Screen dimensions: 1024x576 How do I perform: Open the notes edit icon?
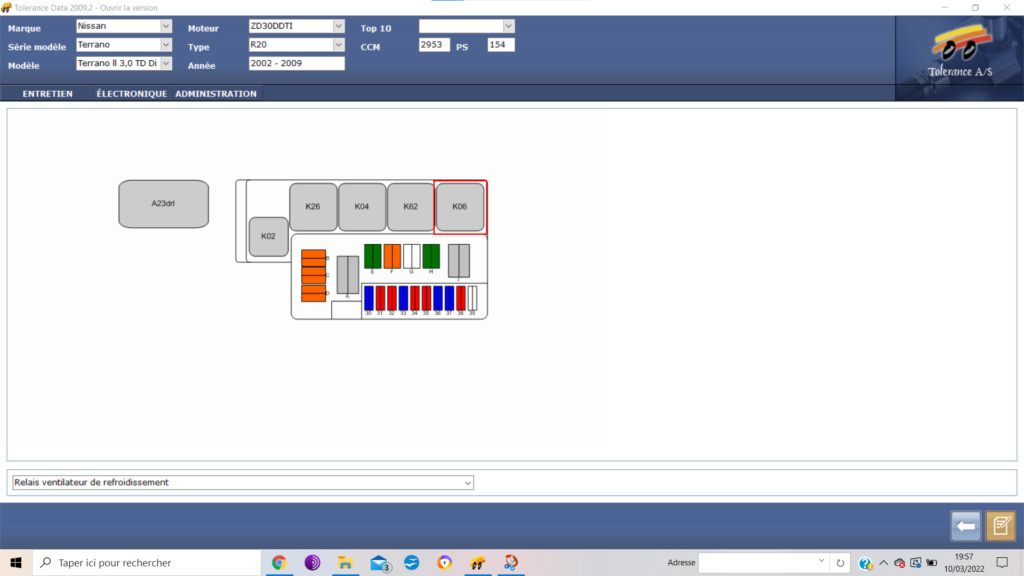tap(1000, 526)
